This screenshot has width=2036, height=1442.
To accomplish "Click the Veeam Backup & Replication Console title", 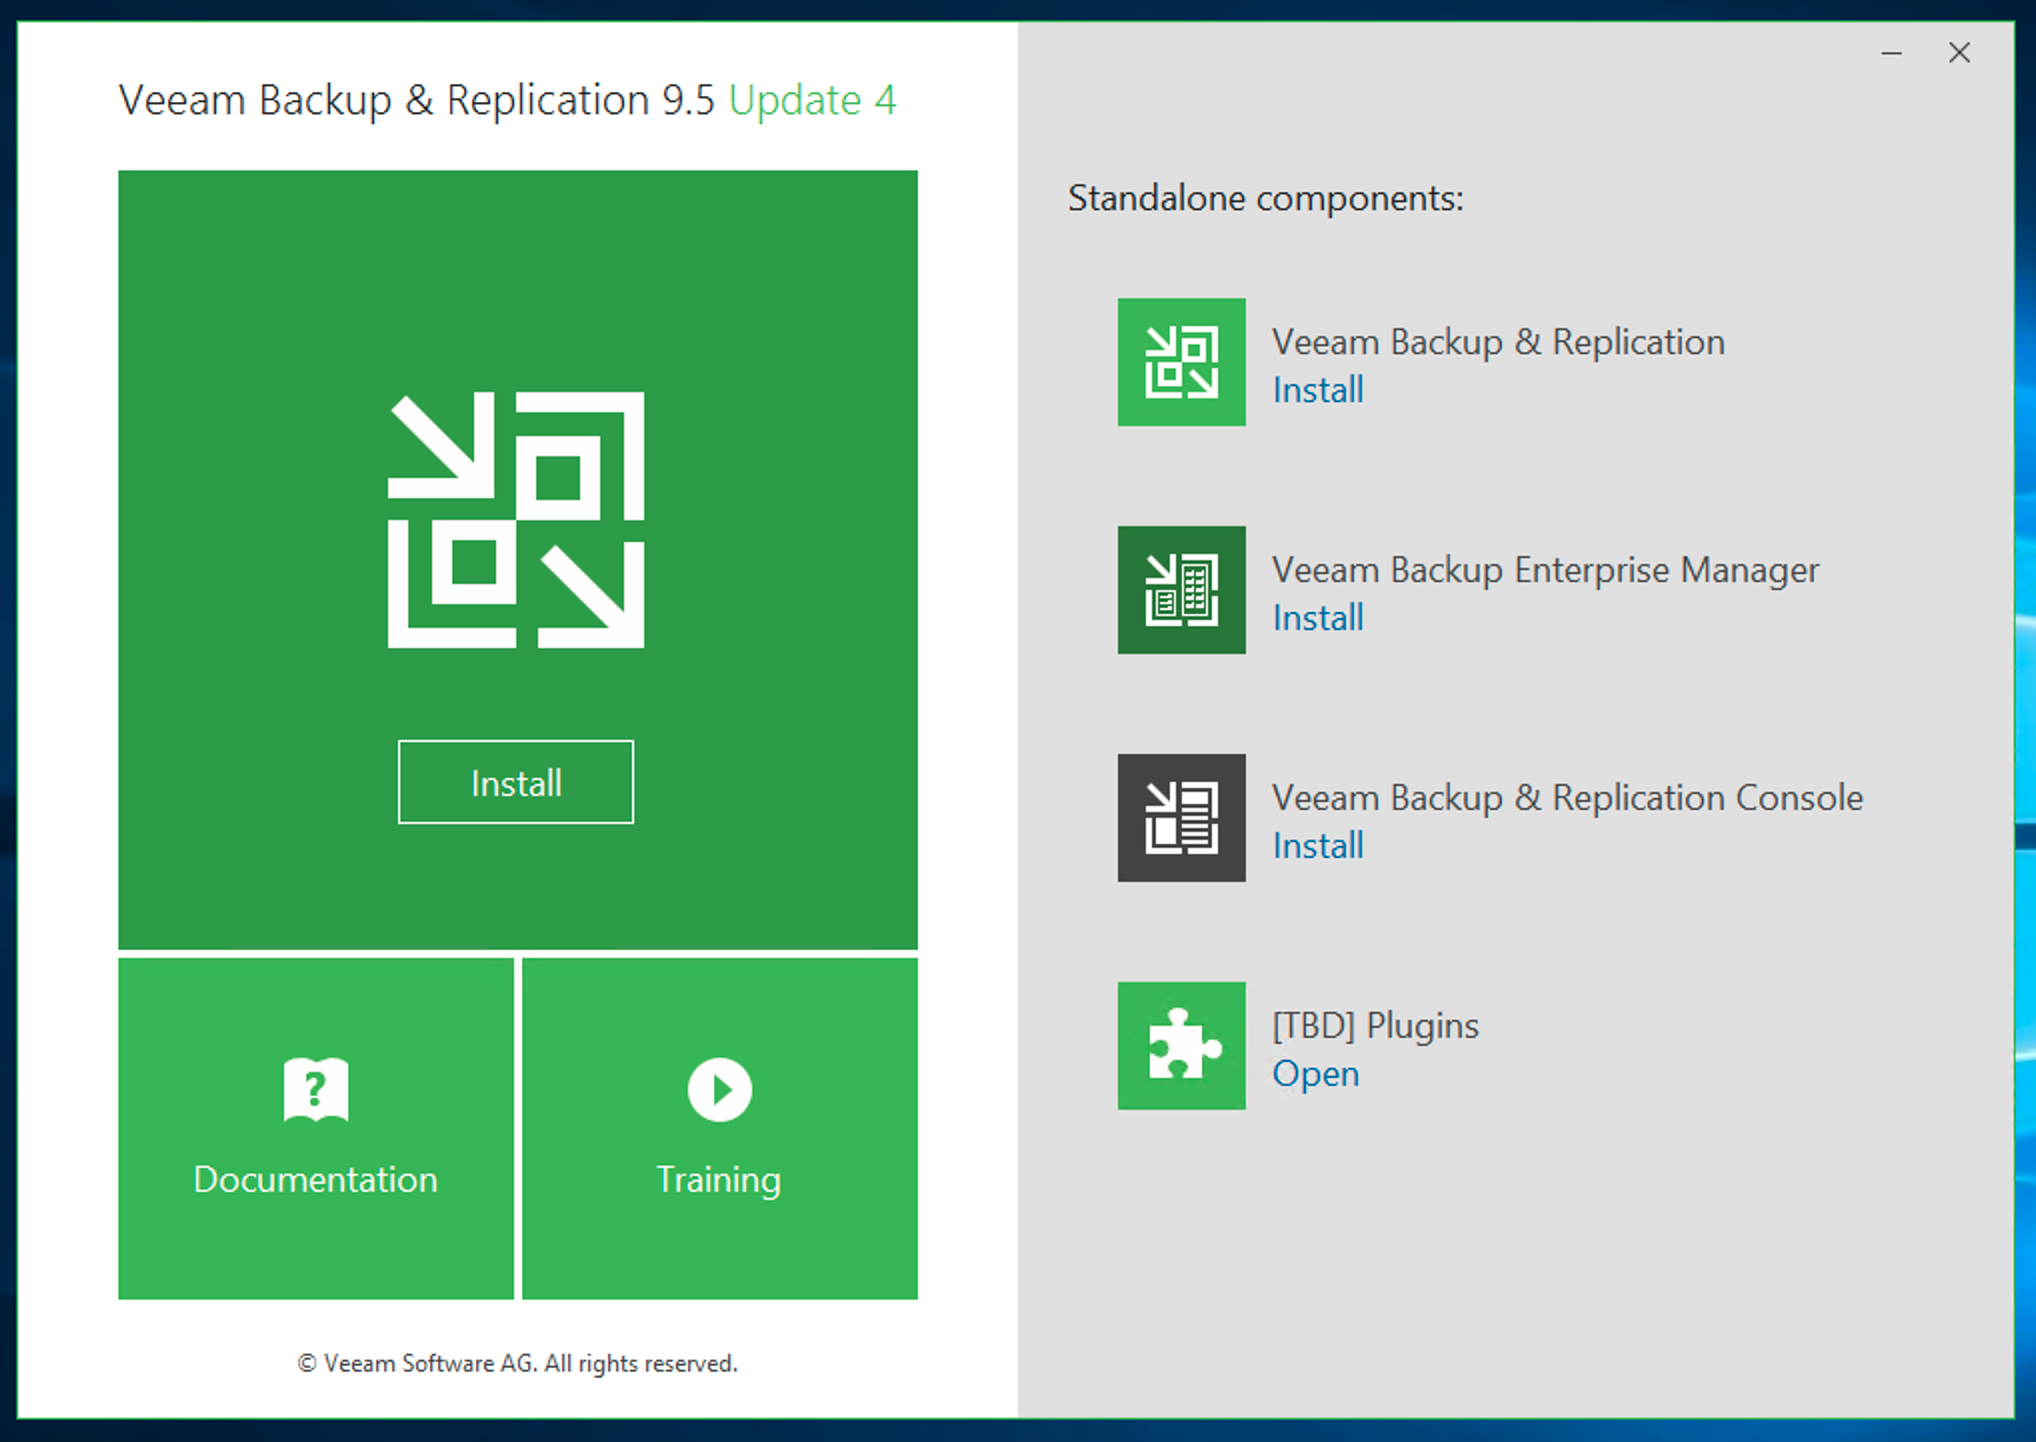I will (1567, 798).
